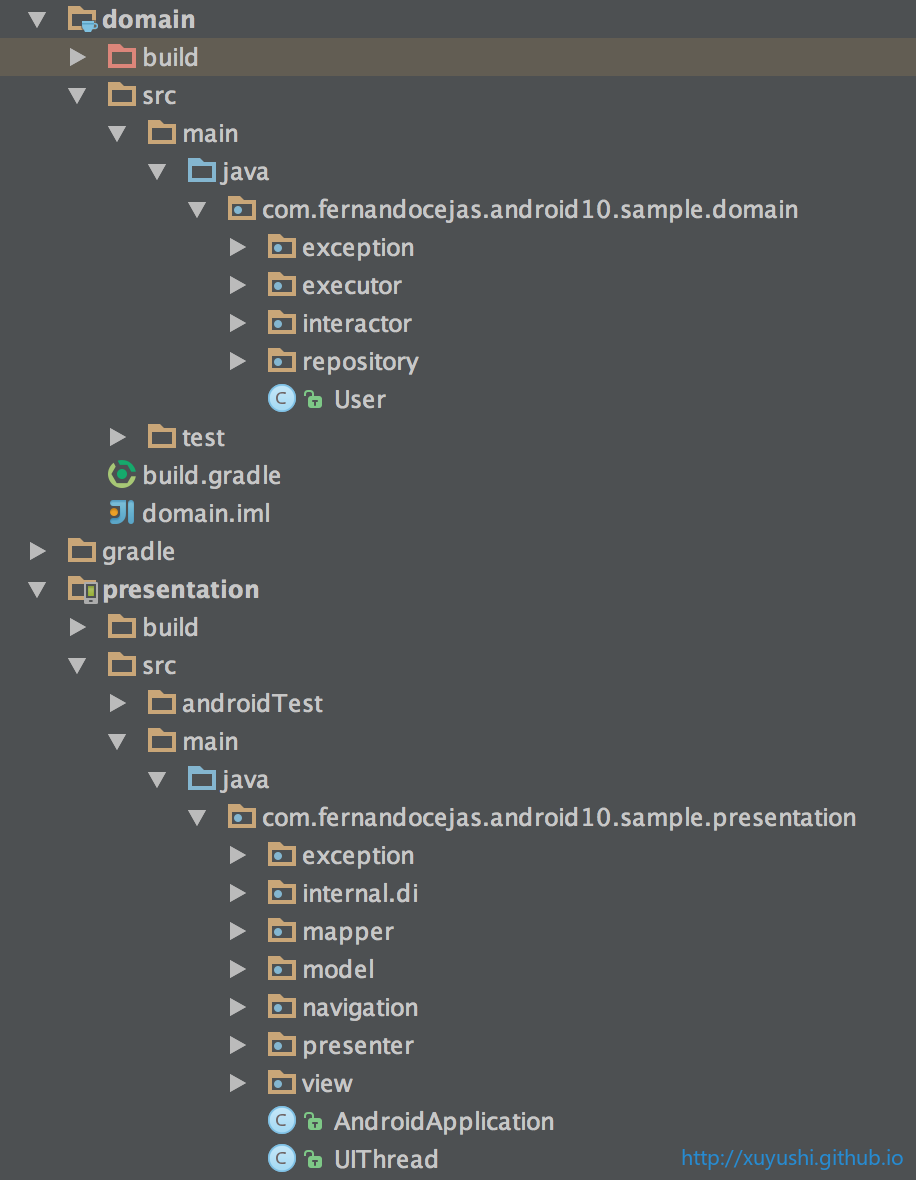Click the Gradle icon beside build.gradle

tap(121, 475)
